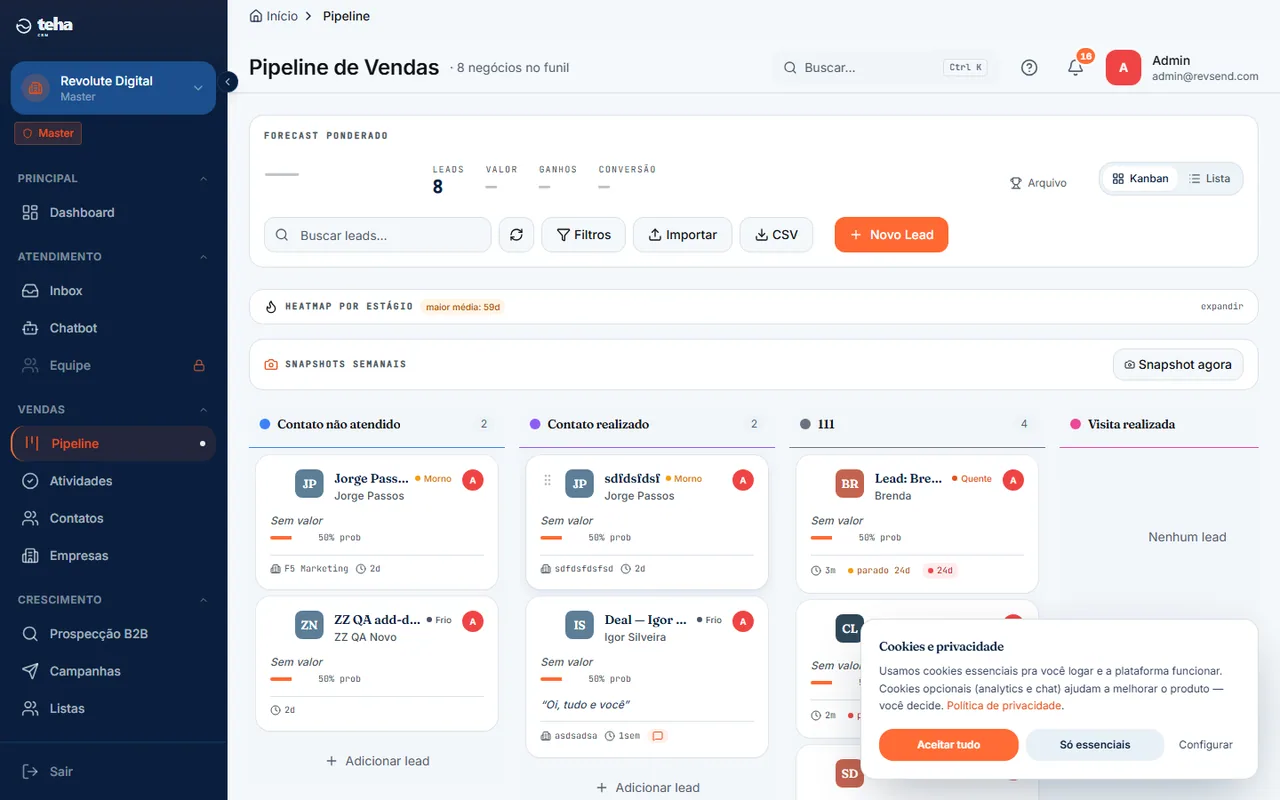This screenshot has height=800, width=1280.
Task: Open the Política de privacidade link
Action: pyautogui.click(x=1004, y=706)
